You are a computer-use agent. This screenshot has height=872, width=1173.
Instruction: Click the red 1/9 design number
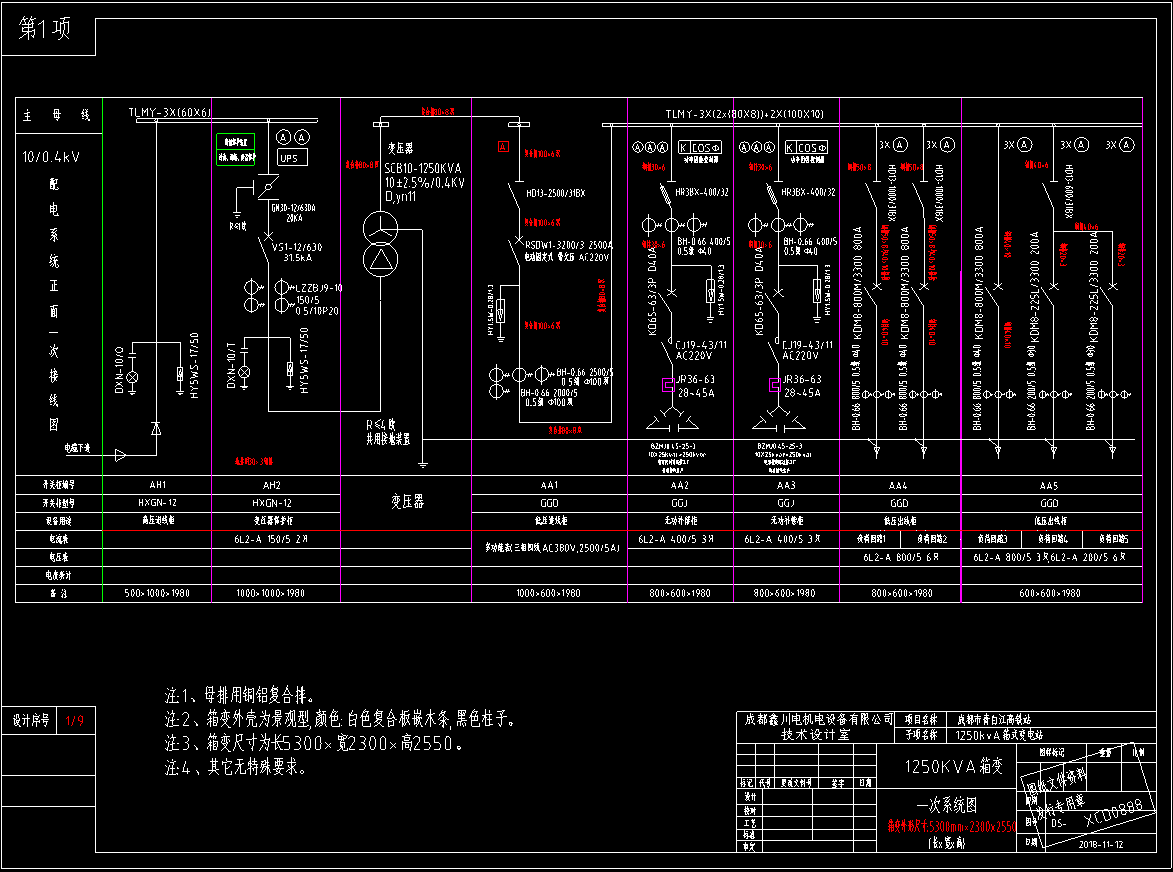click(x=76, y=720)
